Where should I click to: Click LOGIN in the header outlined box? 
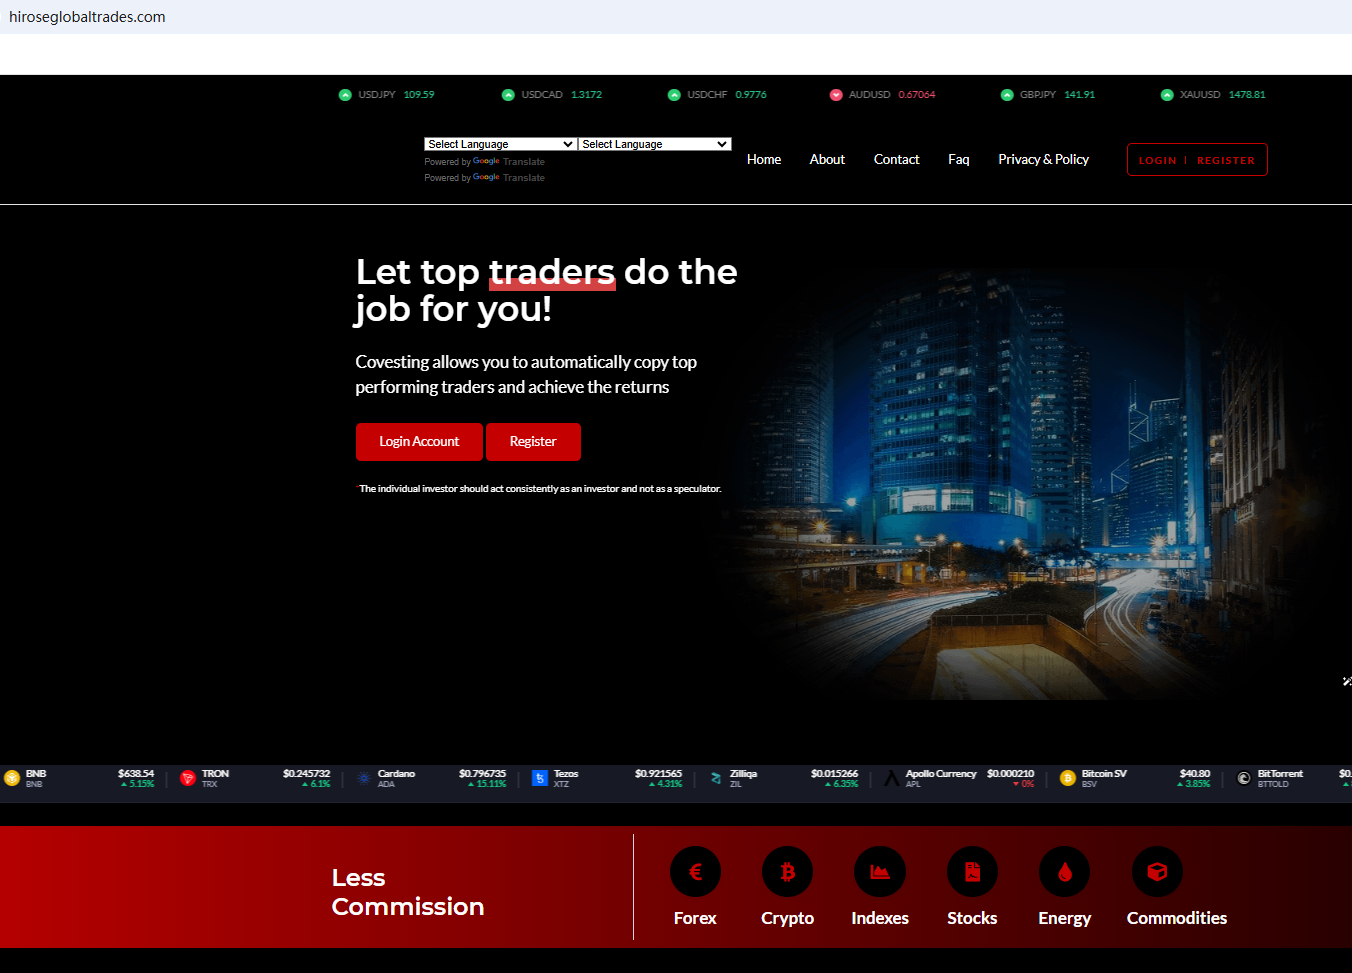[x=1158, y=160]
